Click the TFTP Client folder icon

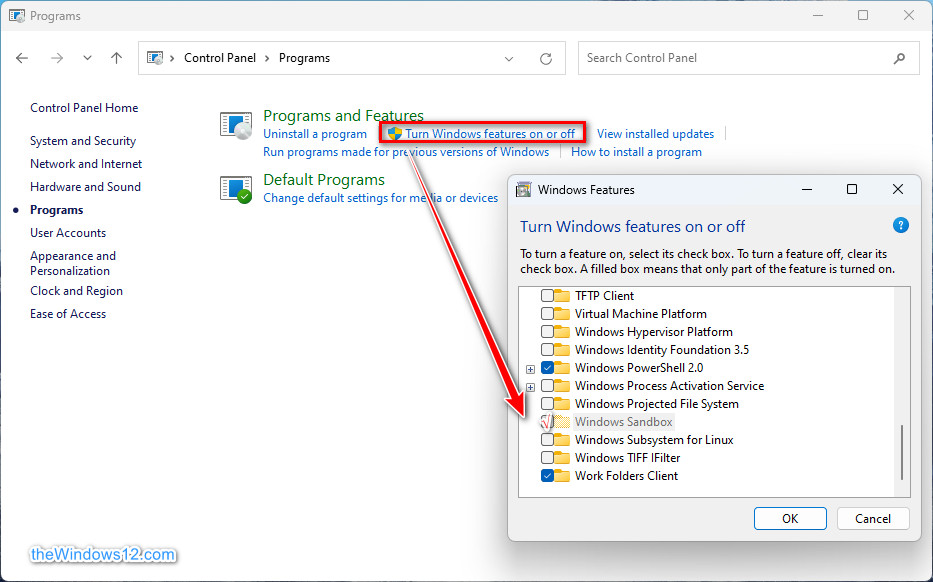[562, 296]
